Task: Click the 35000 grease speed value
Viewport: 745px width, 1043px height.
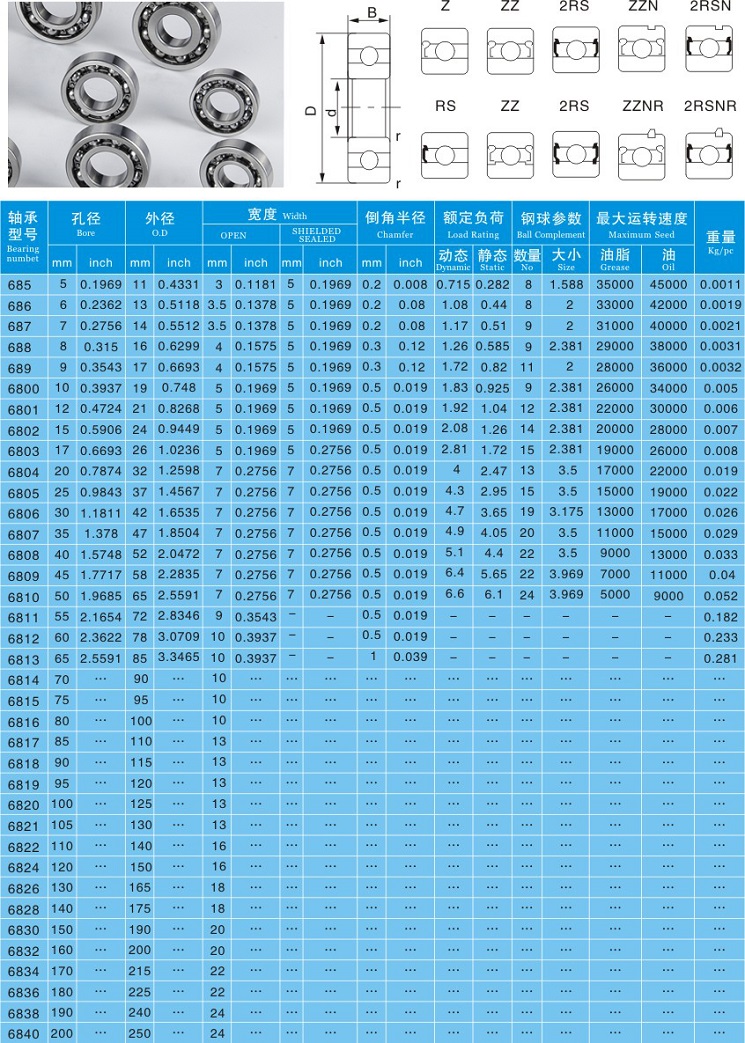Action: tap(615, 284)
